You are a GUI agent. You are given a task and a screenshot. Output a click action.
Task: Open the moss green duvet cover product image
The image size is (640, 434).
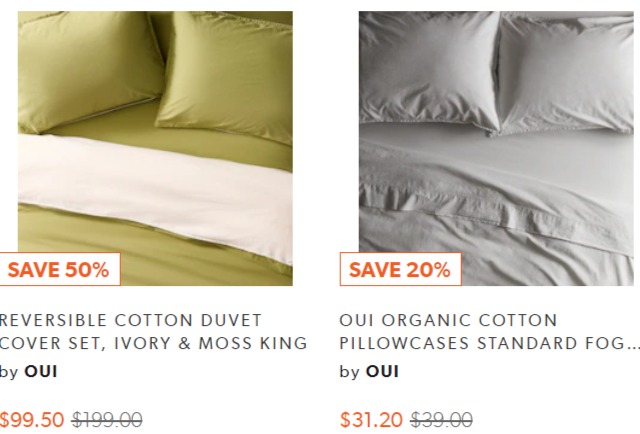click(x=155, y=148)
